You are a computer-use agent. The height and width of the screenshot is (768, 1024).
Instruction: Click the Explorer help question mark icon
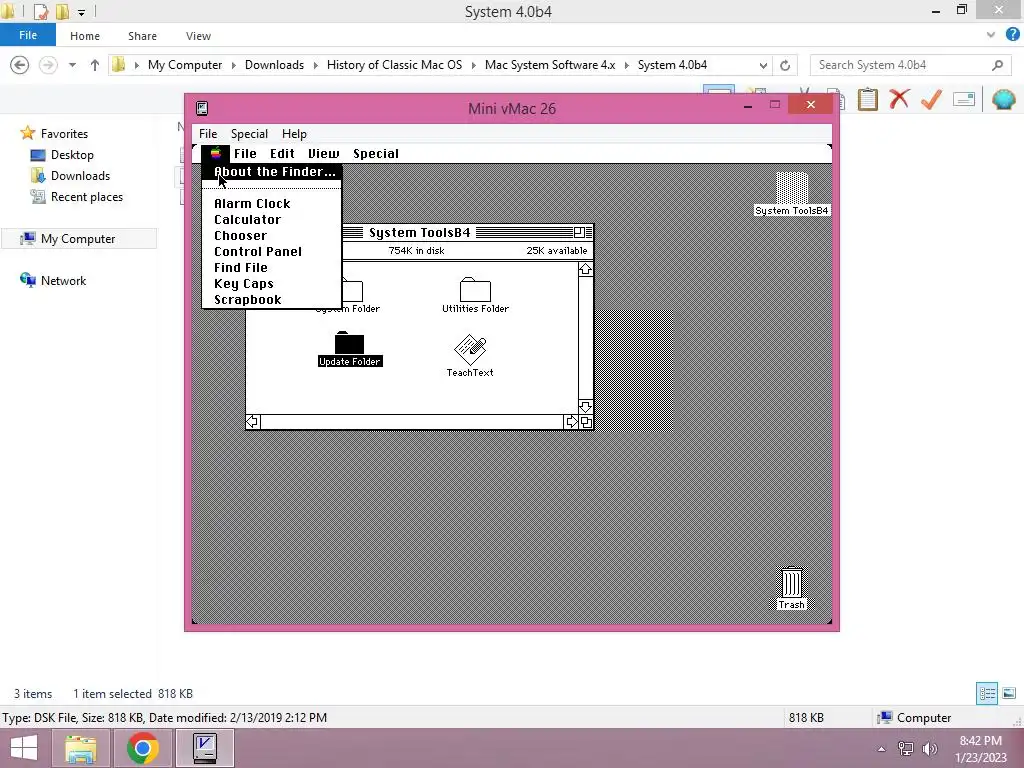pyautogui.click(x=1012, y=35)
